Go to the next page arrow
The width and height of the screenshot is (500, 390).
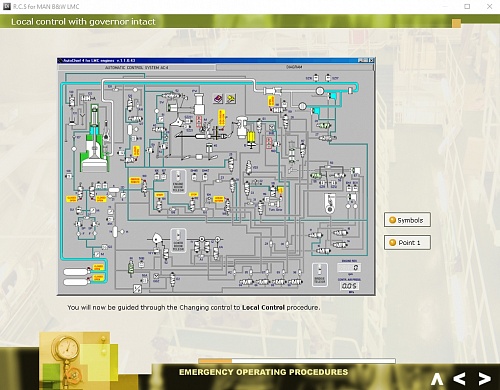point(485,379)
